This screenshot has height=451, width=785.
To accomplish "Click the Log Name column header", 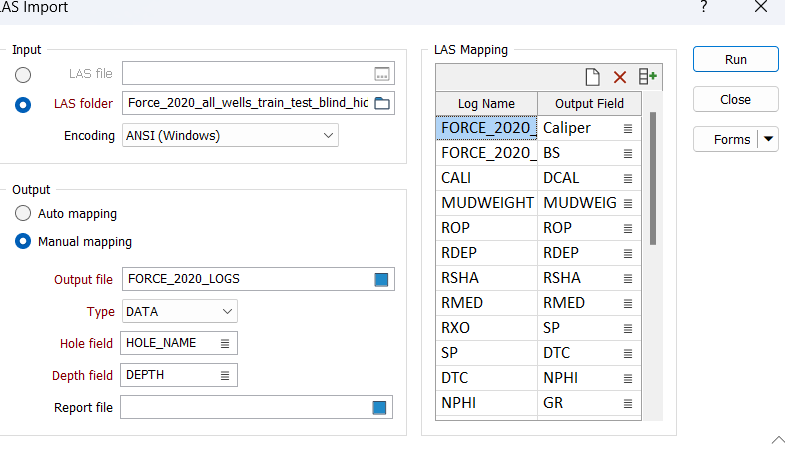I will 486,103.
